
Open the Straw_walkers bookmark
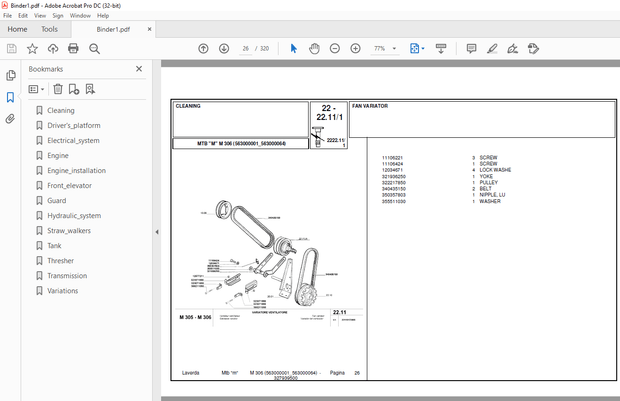point(69,231)
